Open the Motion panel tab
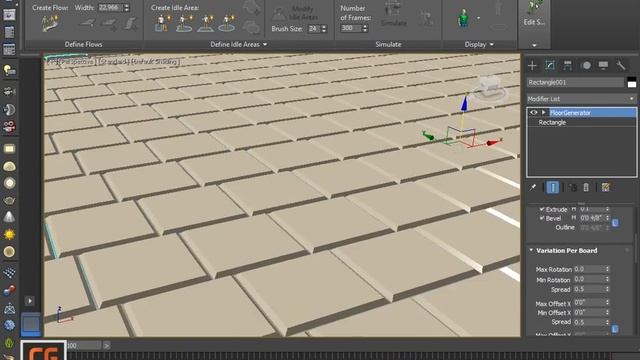Viewport: 640px width, 360px height. (x=586, y=65)
